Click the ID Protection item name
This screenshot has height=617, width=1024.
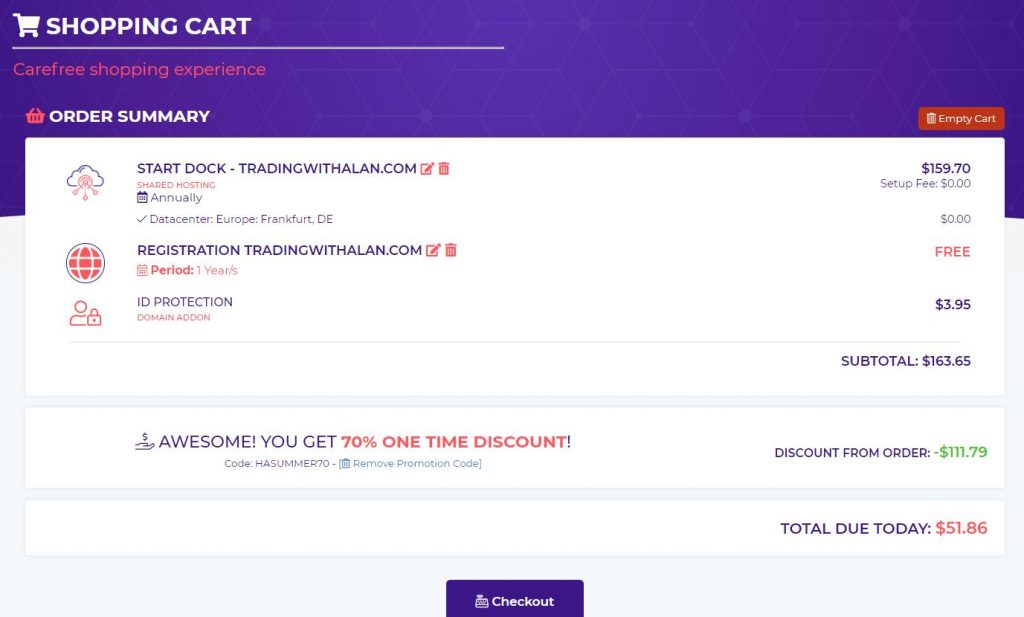coord(185,302)
